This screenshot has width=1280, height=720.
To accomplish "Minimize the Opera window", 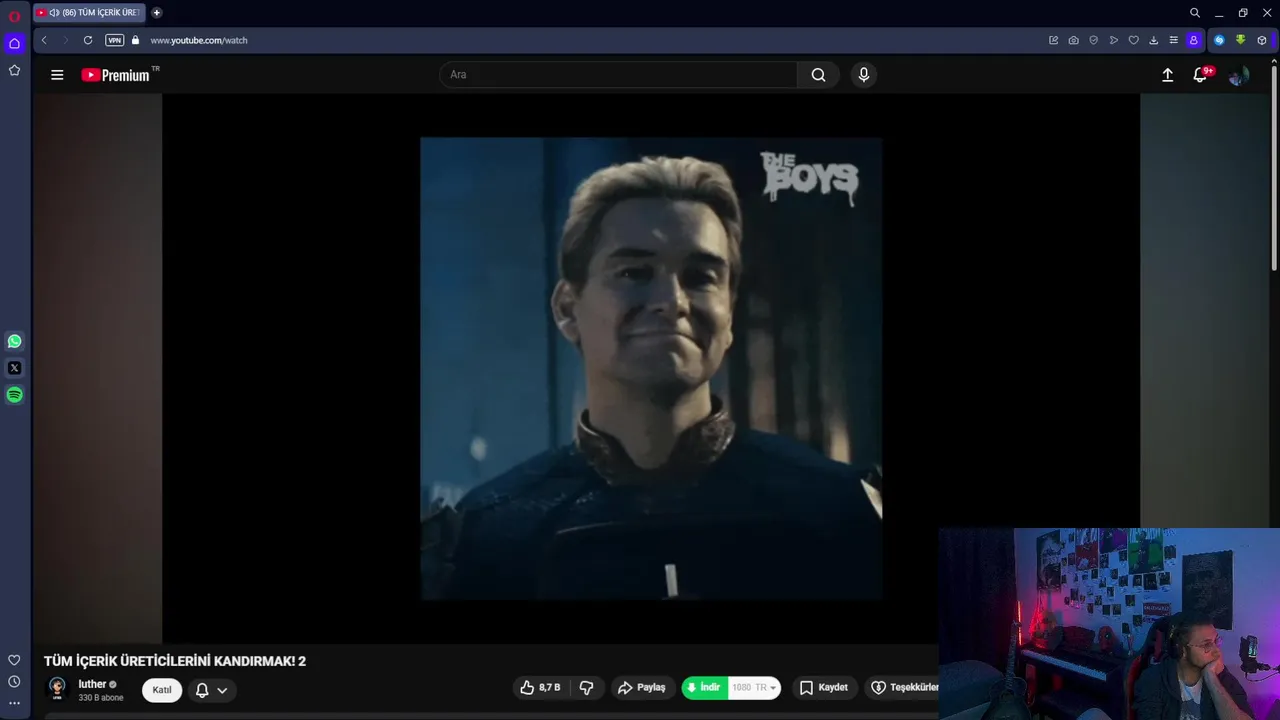I will pos(1219,13).
